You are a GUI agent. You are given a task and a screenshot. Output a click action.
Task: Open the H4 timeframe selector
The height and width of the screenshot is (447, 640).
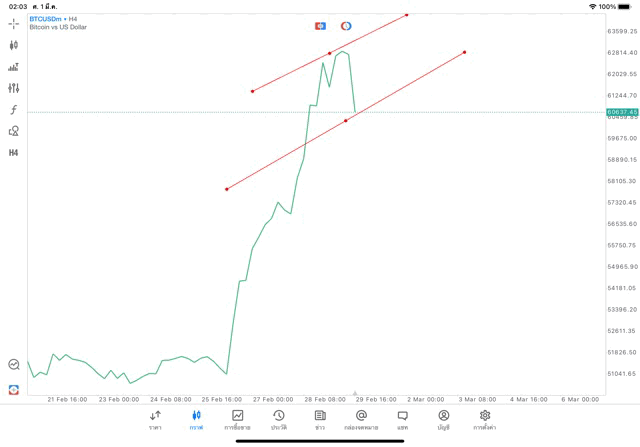pos(14,153)
